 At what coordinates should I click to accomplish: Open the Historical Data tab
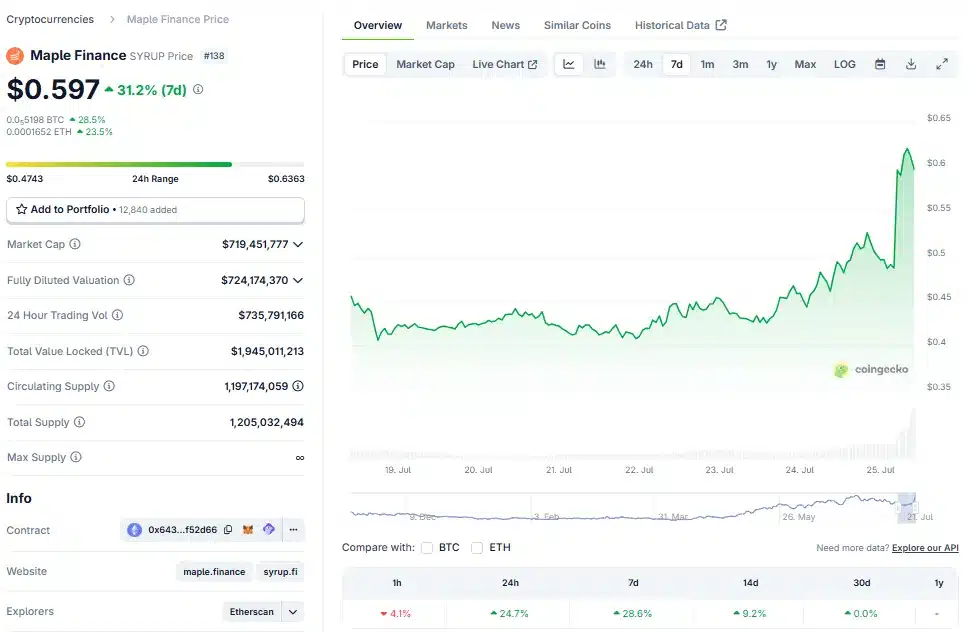[x=680, y=25]
